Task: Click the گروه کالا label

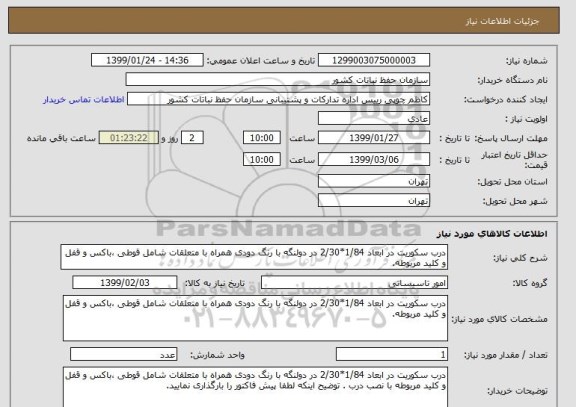Action: point(530,283)
